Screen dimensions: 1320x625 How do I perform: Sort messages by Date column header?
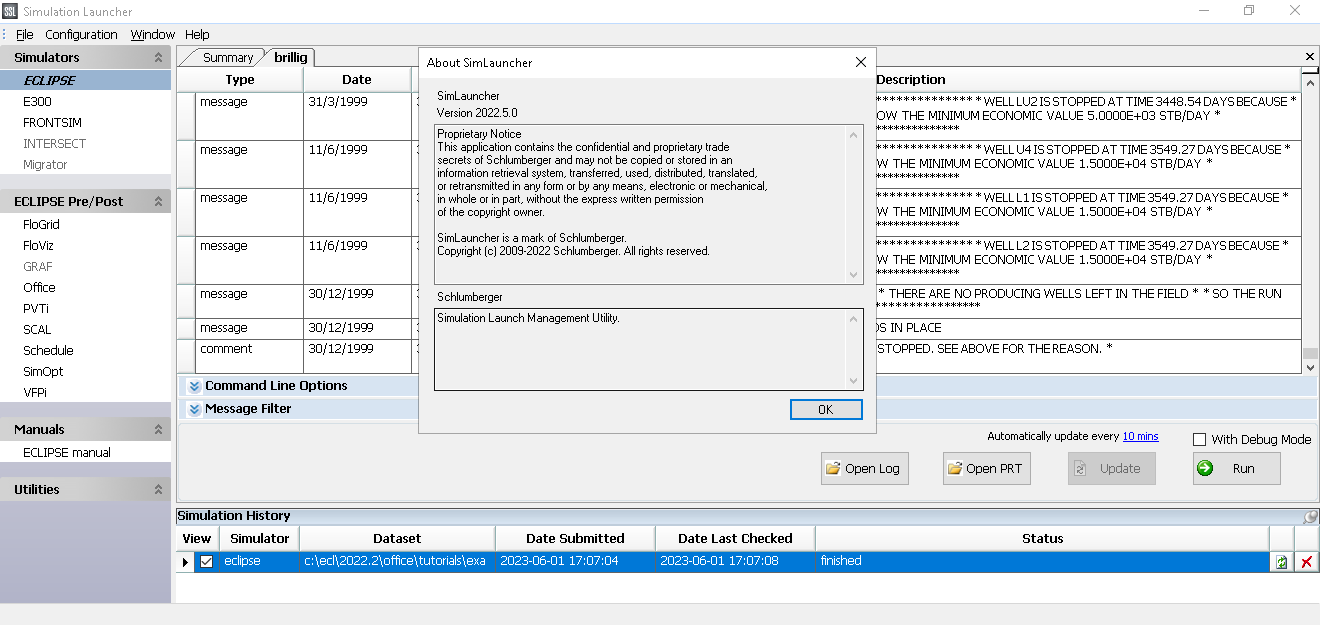(357, 79)
